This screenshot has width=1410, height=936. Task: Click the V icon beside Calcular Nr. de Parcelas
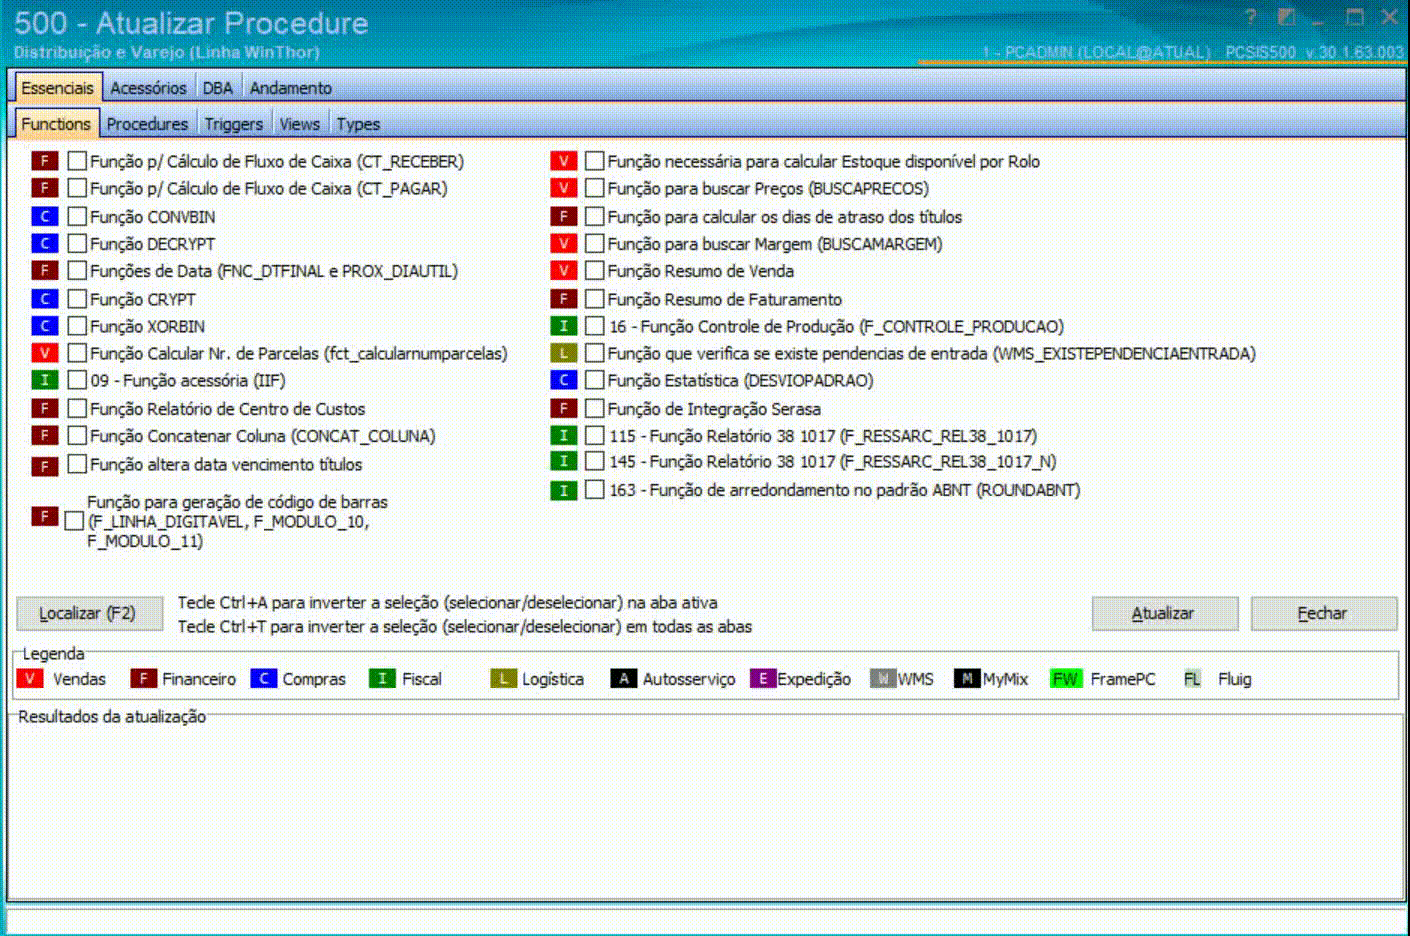[x=44, y=352]
